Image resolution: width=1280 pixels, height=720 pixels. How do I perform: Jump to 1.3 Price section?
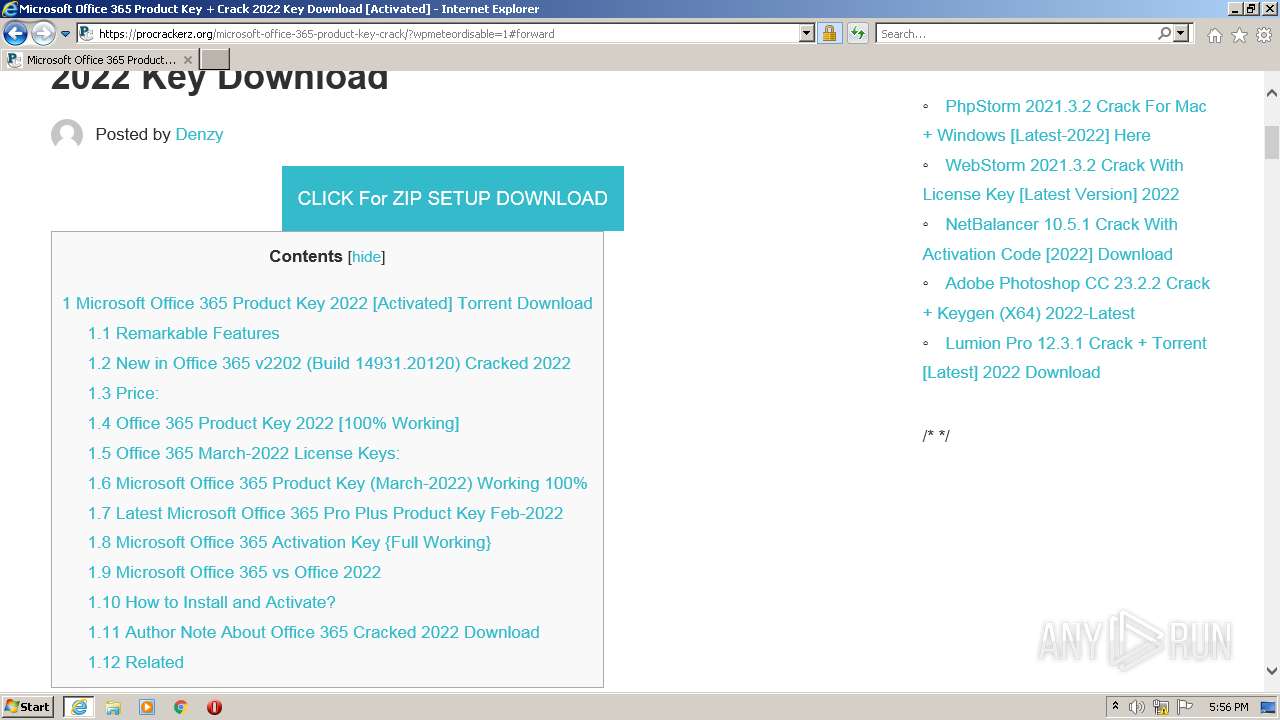(123, 393)
